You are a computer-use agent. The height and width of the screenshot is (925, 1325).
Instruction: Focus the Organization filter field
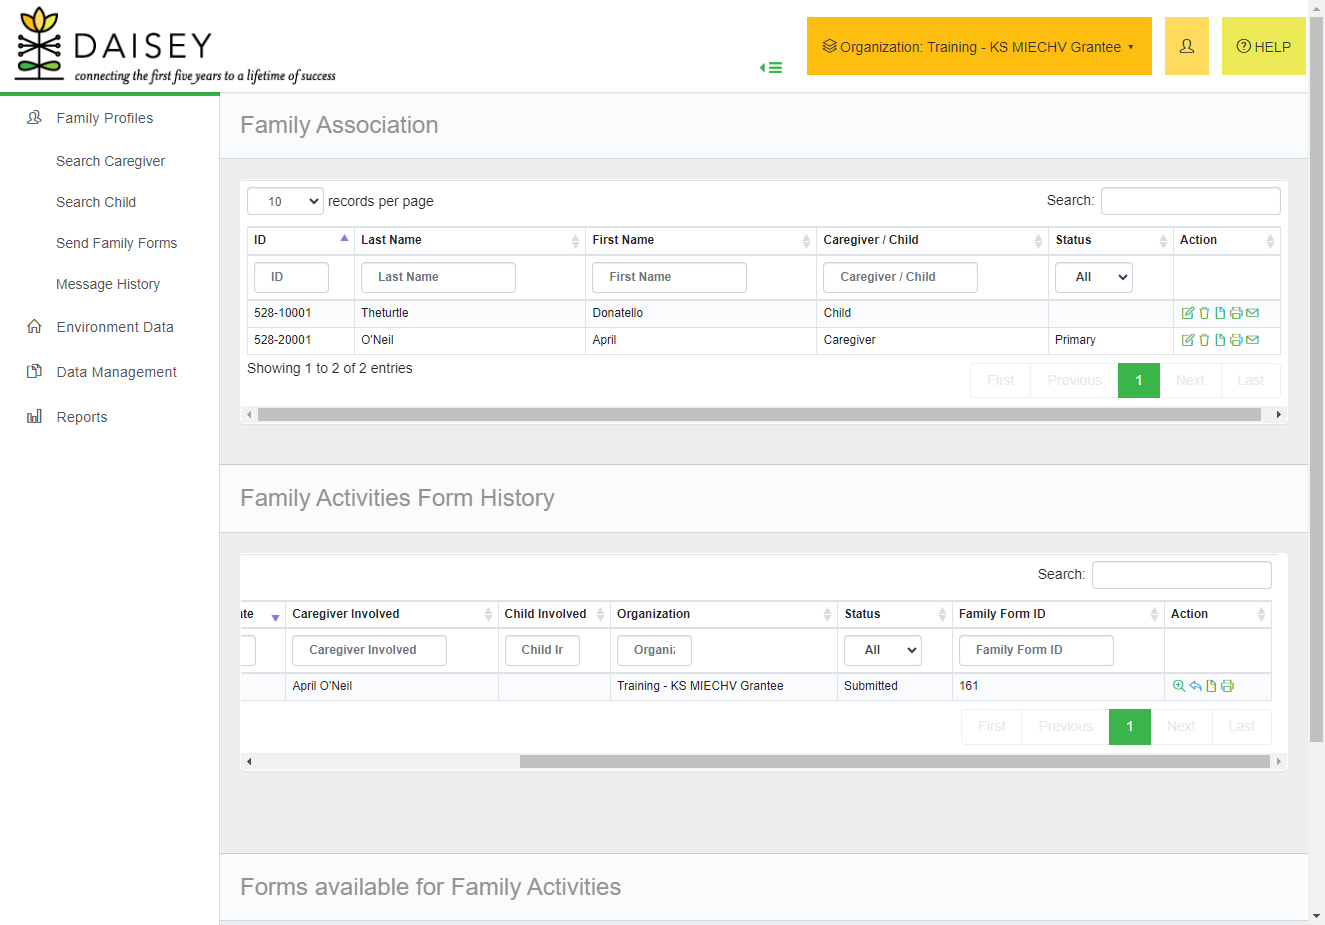click(x=654, y=650)
